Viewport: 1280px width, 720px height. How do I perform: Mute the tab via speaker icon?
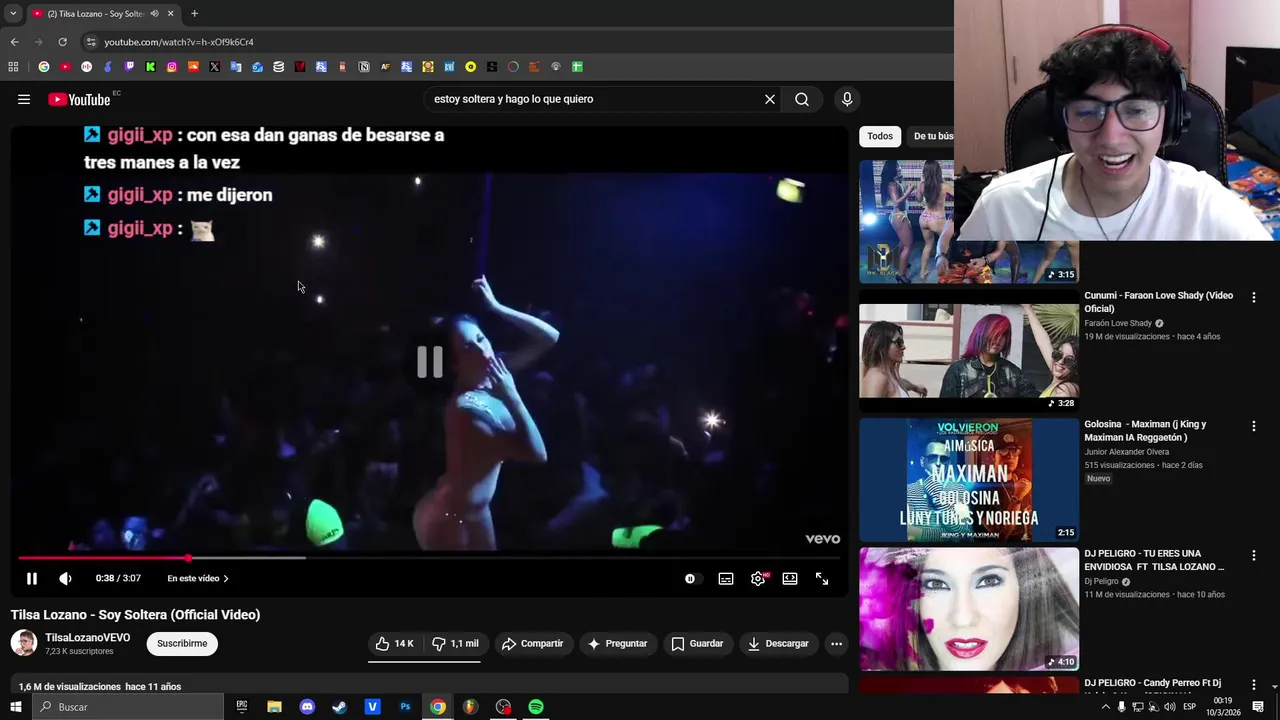(x=154, y=13)
